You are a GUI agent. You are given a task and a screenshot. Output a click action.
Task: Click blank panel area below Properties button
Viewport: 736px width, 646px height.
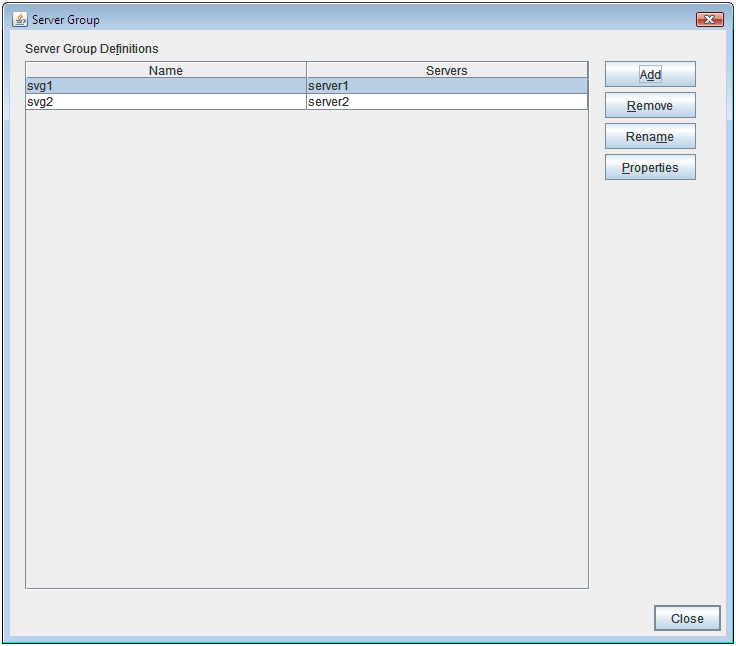tap(650, 350)
